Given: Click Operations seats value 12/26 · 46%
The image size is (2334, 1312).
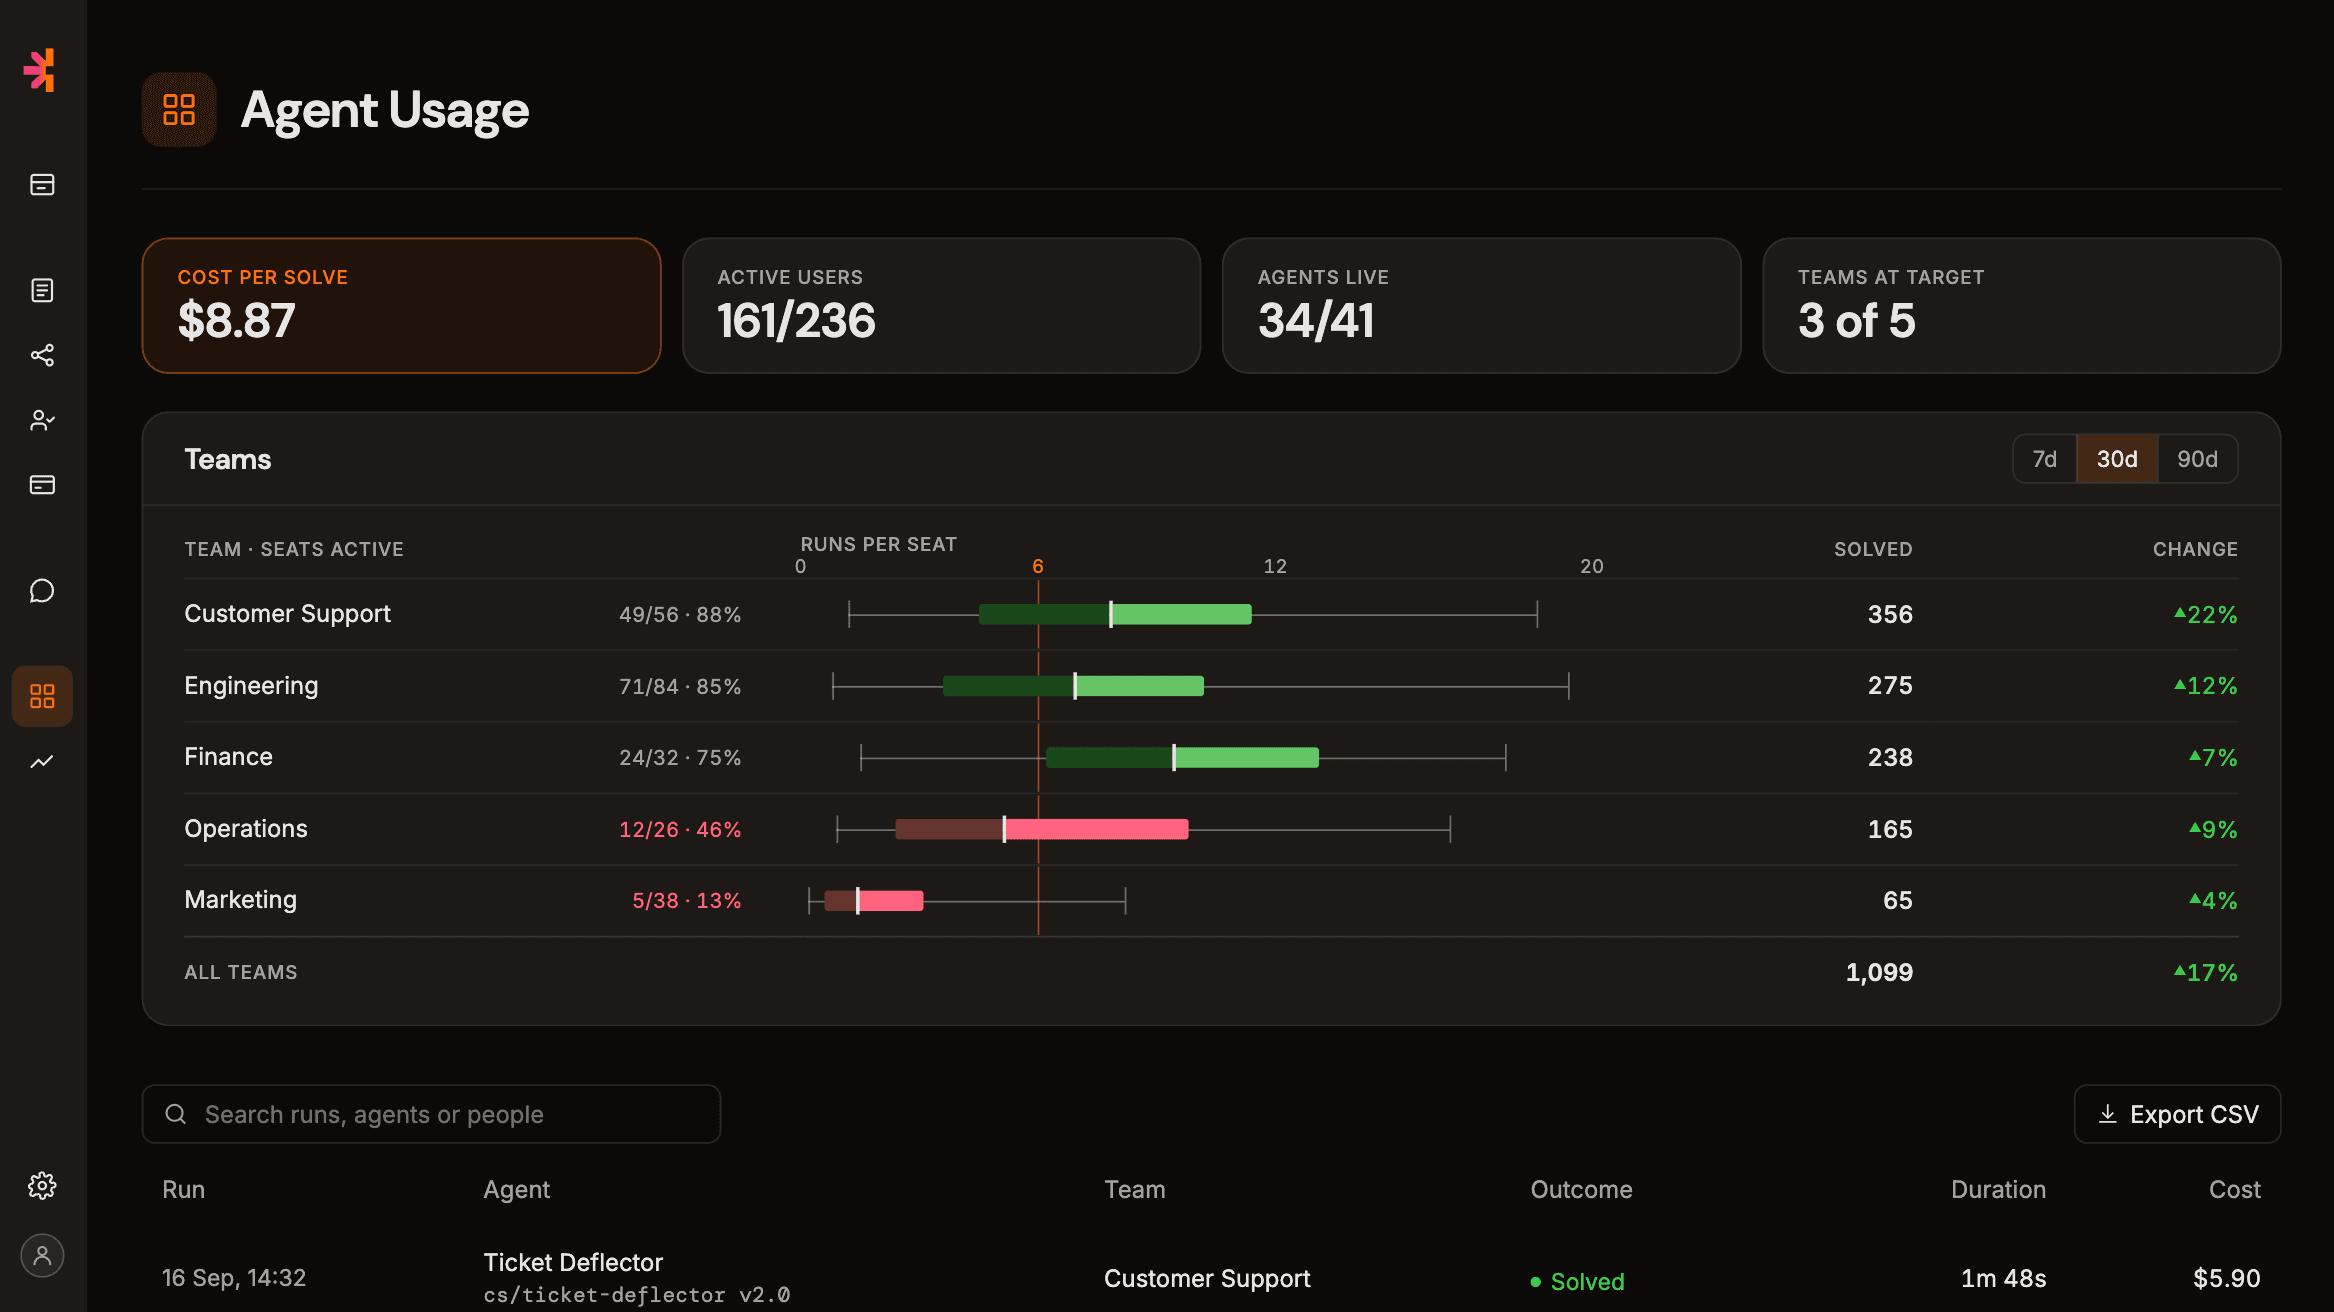Looking at the screenshot, I should point(680,829).
